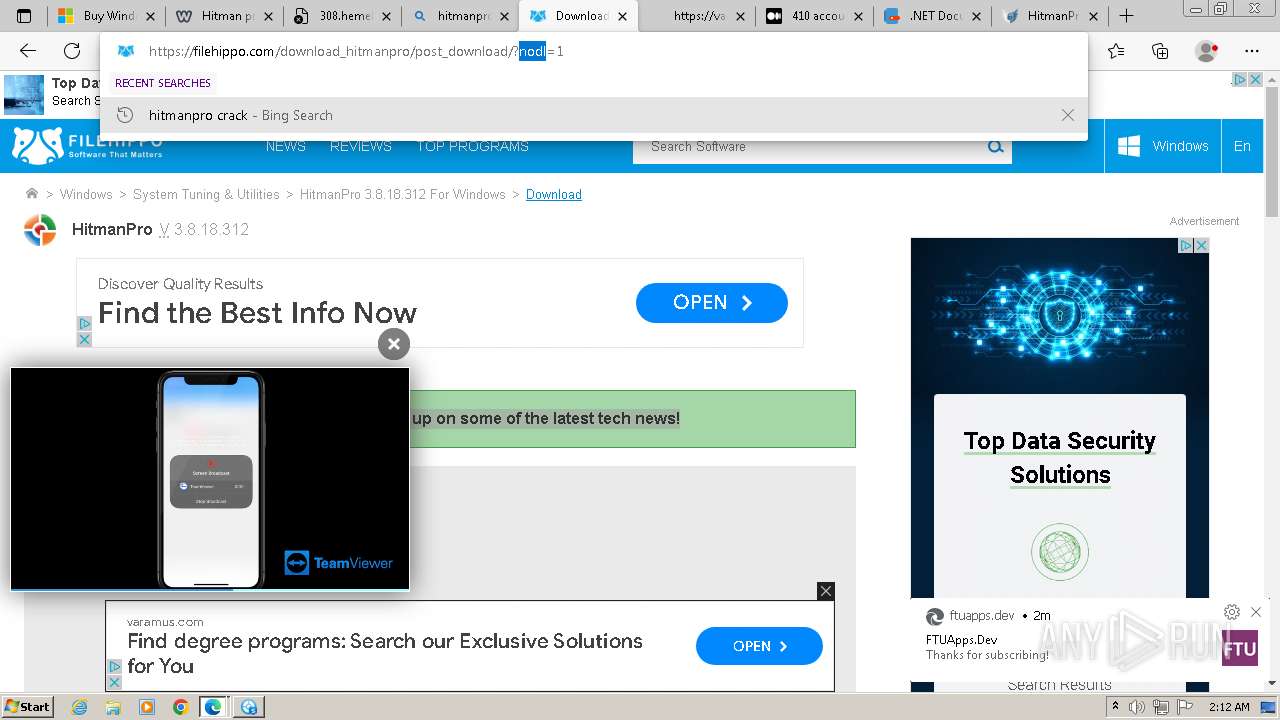Close the right sidebar ad with X
This screenshot has height=720, width=1280.
tap(1202, 245)
